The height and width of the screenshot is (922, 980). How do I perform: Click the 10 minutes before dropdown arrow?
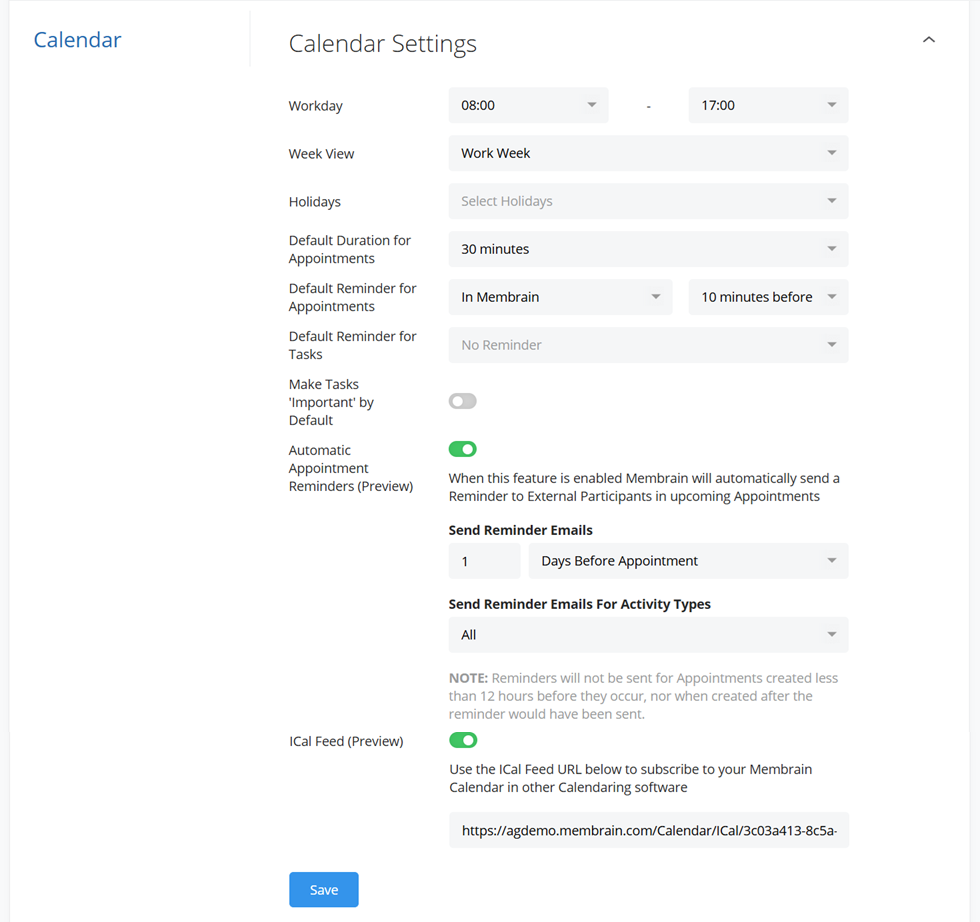coord(832,297)
